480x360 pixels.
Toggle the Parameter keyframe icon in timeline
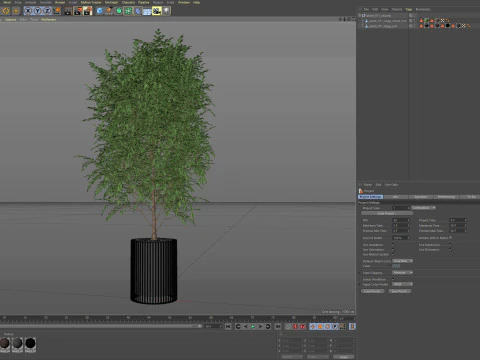(x=335, y=327)
